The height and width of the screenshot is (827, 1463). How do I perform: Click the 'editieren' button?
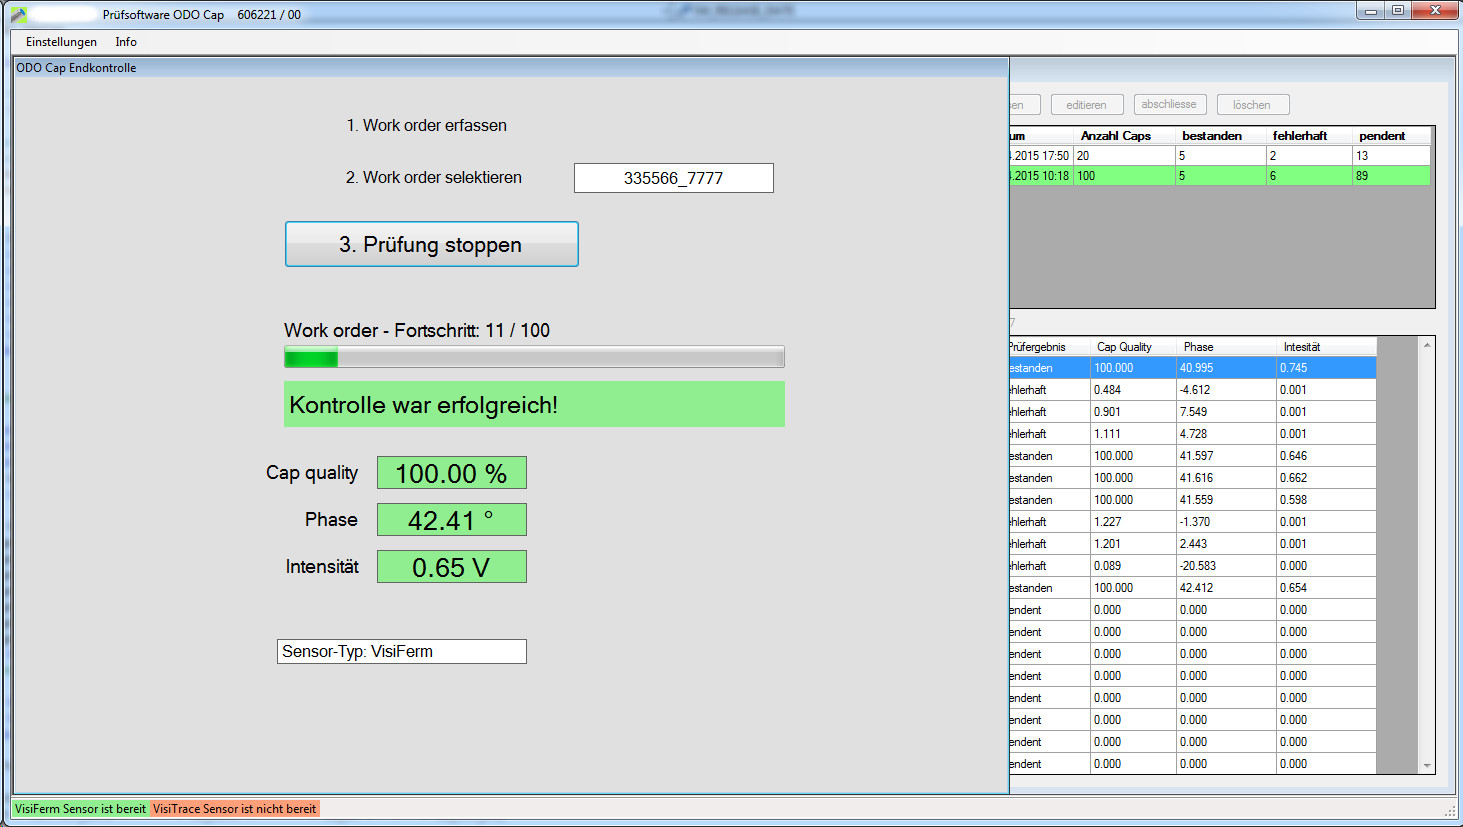point(1086,104)
